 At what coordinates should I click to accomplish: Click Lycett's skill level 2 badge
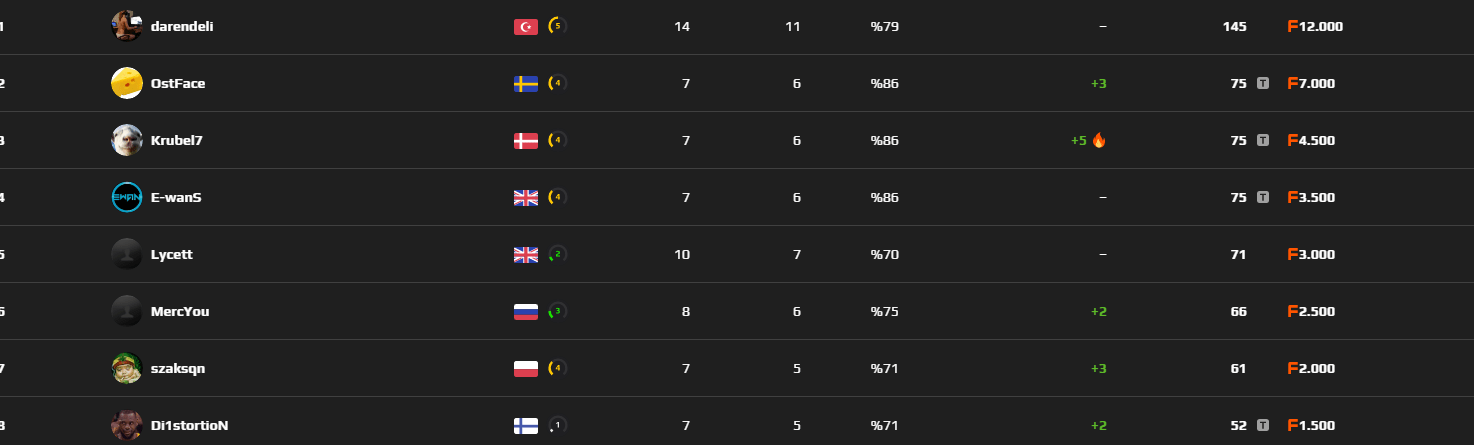point(557,254)
